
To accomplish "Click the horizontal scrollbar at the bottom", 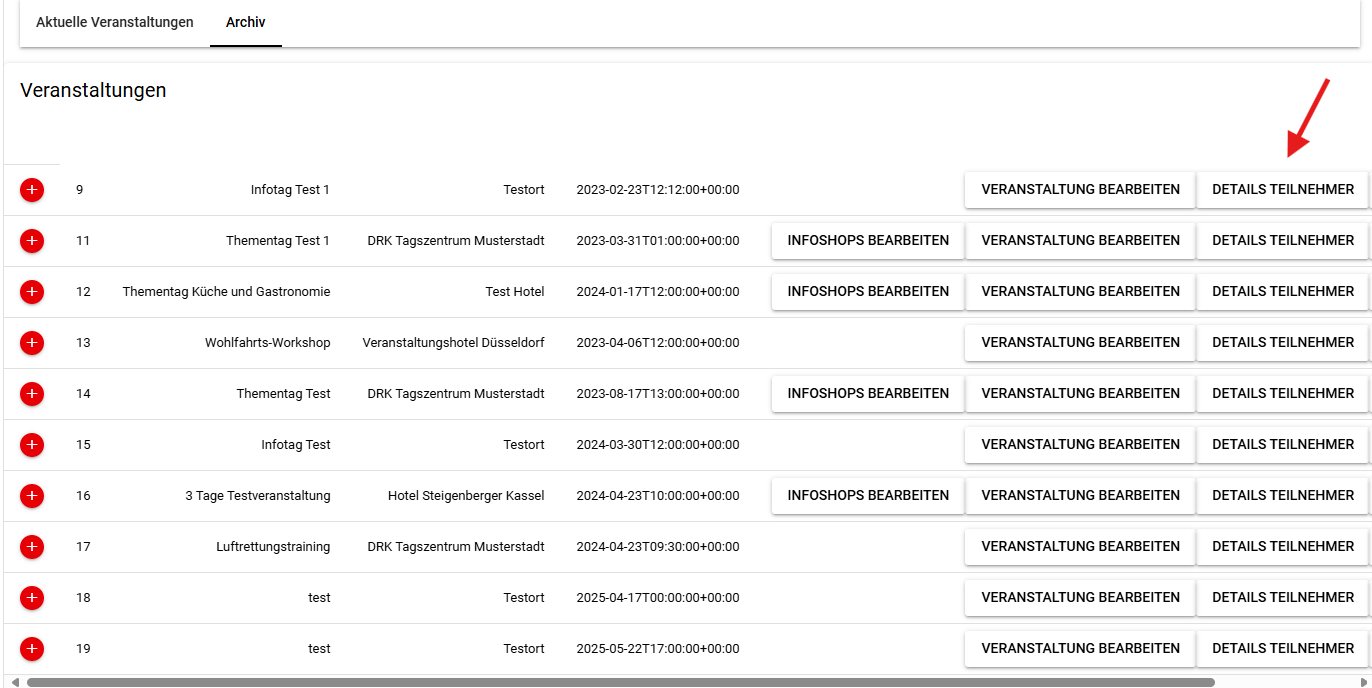I will click(x=620, y=682).
